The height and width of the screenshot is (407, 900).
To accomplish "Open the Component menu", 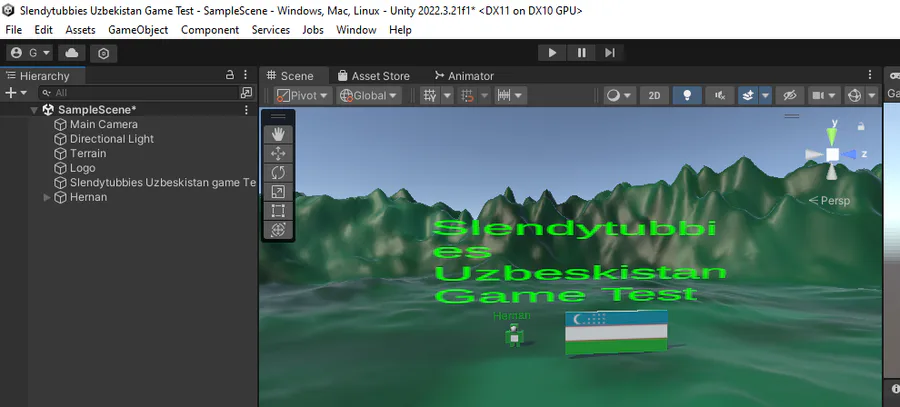I will pyautogui.click(x=210, y=30).
